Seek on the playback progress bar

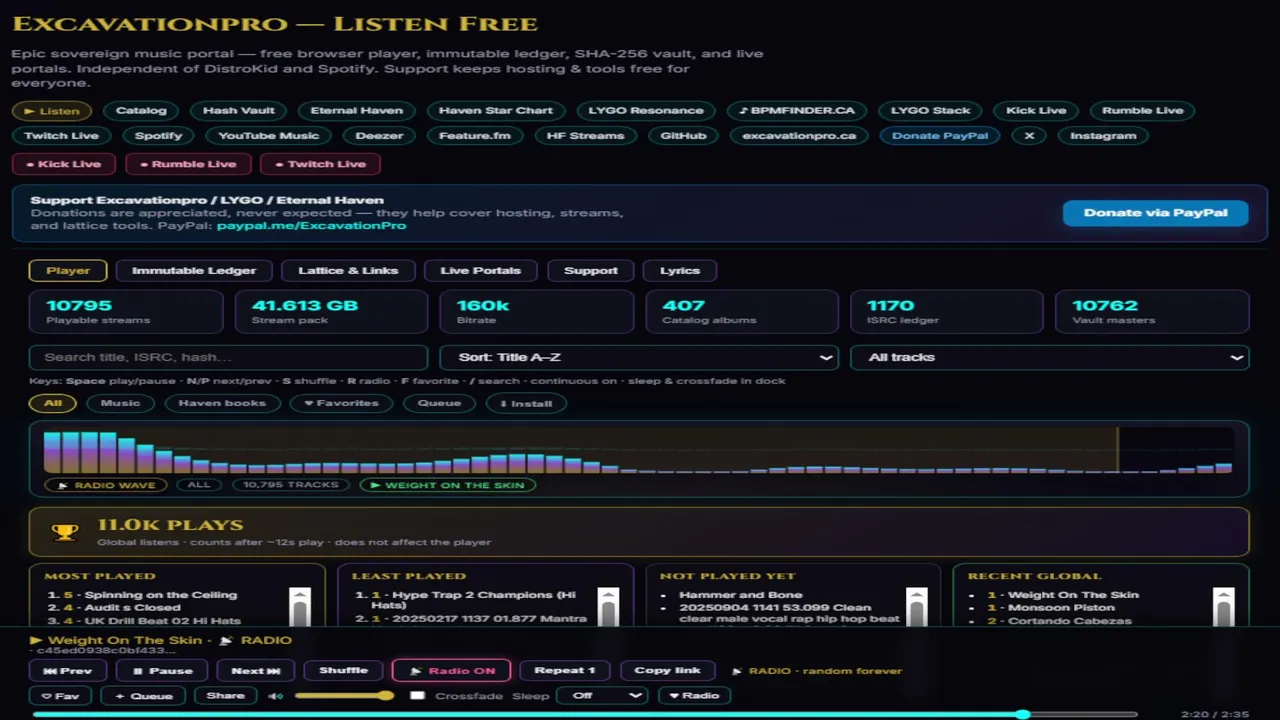click(585, 715)
